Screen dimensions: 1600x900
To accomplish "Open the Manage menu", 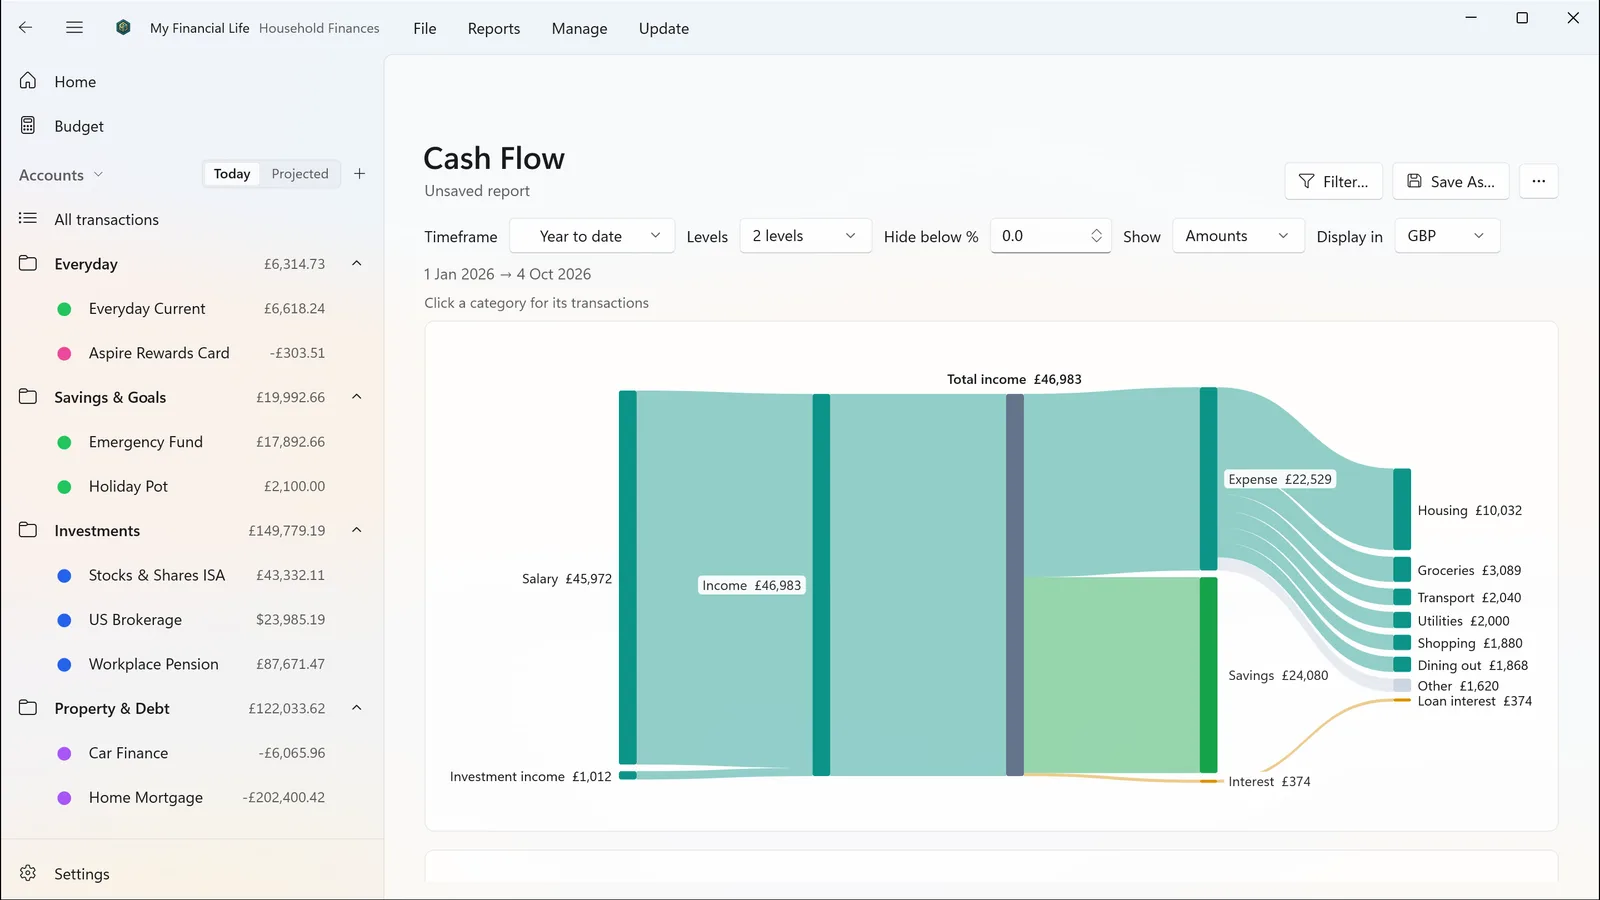I will [x=580, y=28].
